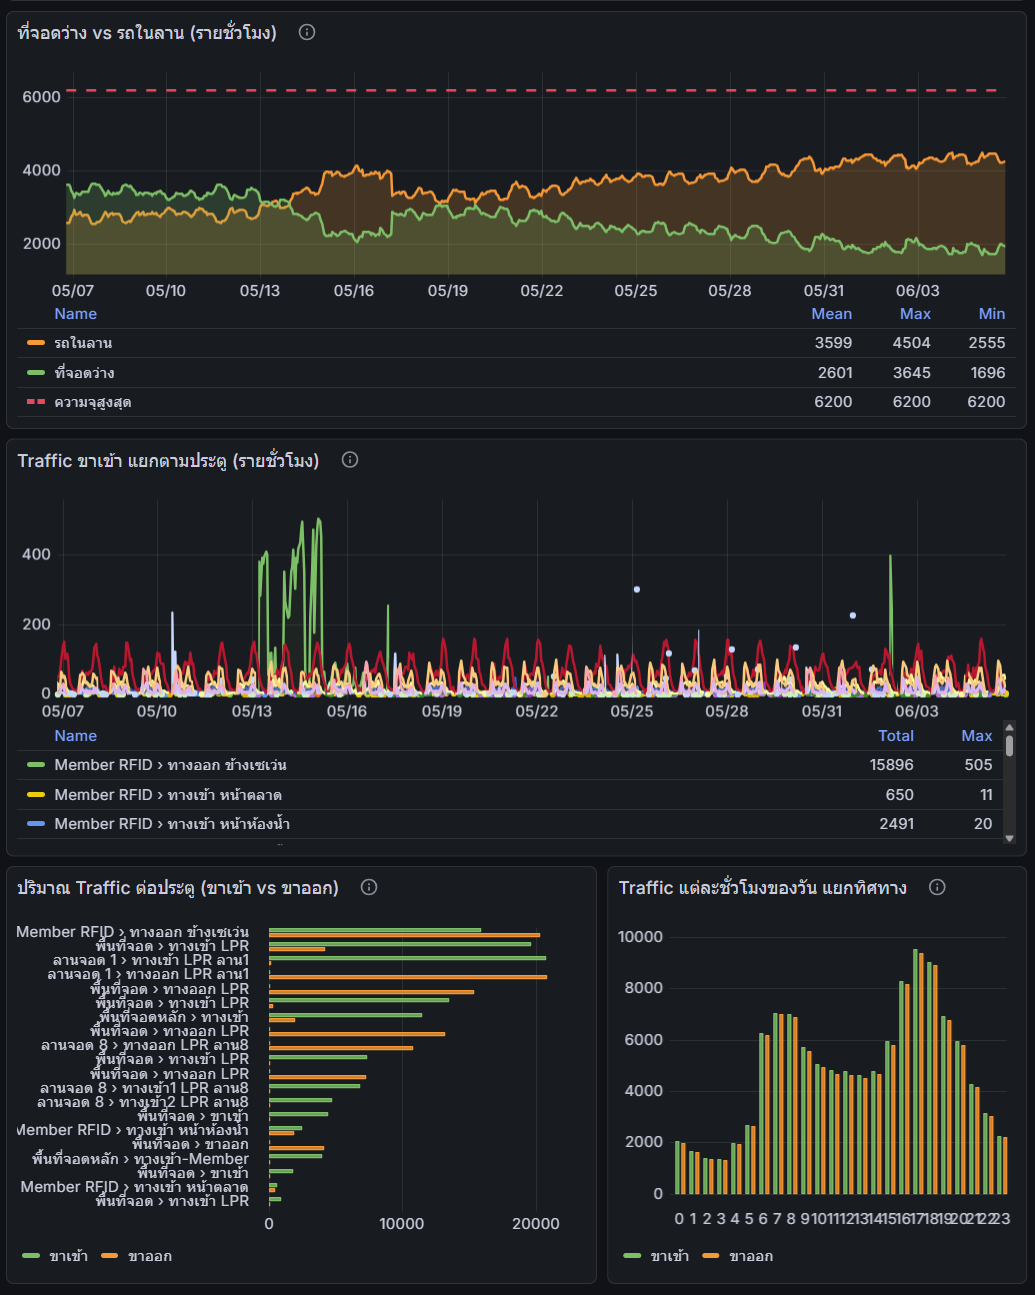Toggle Member RFID › ทางเข้า หน้าห้องน้ำ legend row series
The height and width of the screenshot is (1295, 1035).
pos(172,824)
